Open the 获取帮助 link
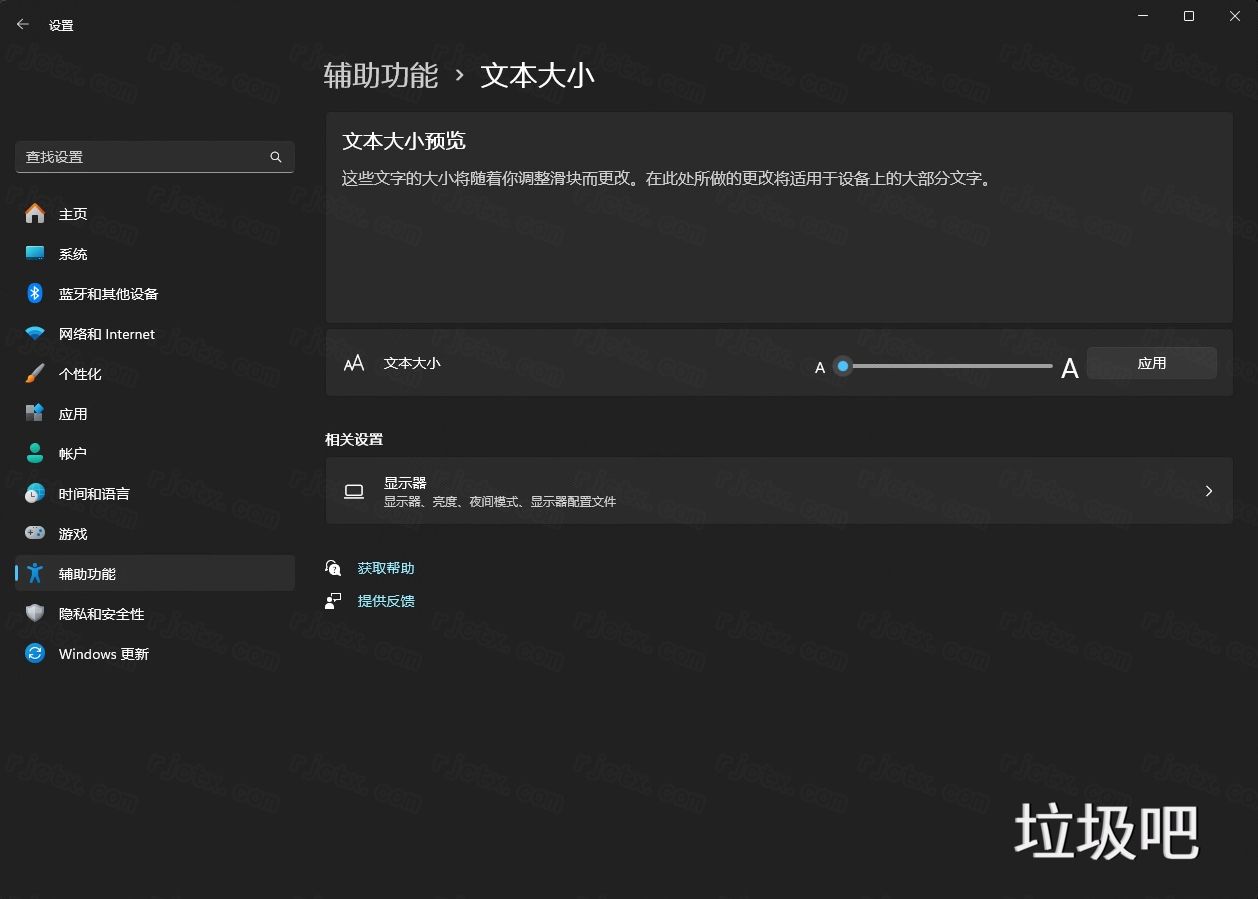This screenshot has width=1258, height=899. [386, 567]
